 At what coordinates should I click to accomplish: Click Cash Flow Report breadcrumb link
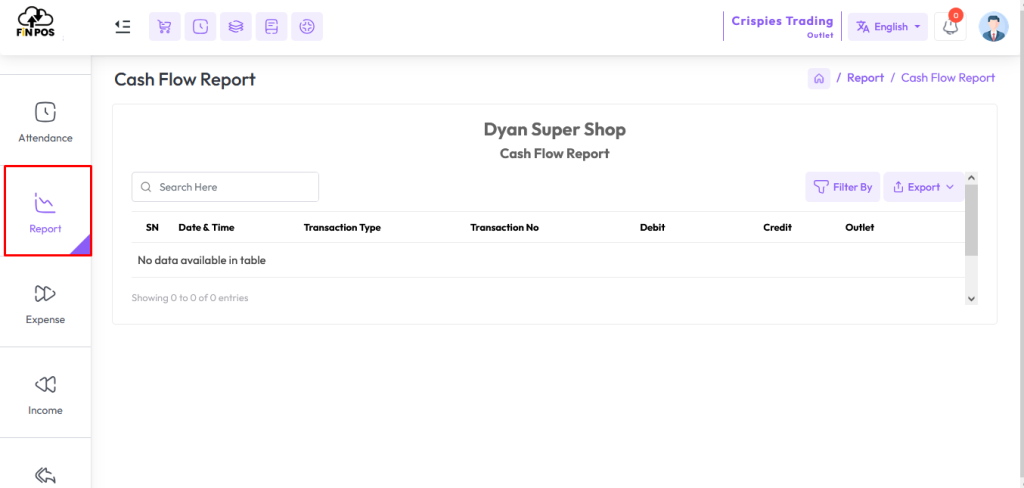pos(948,78)
